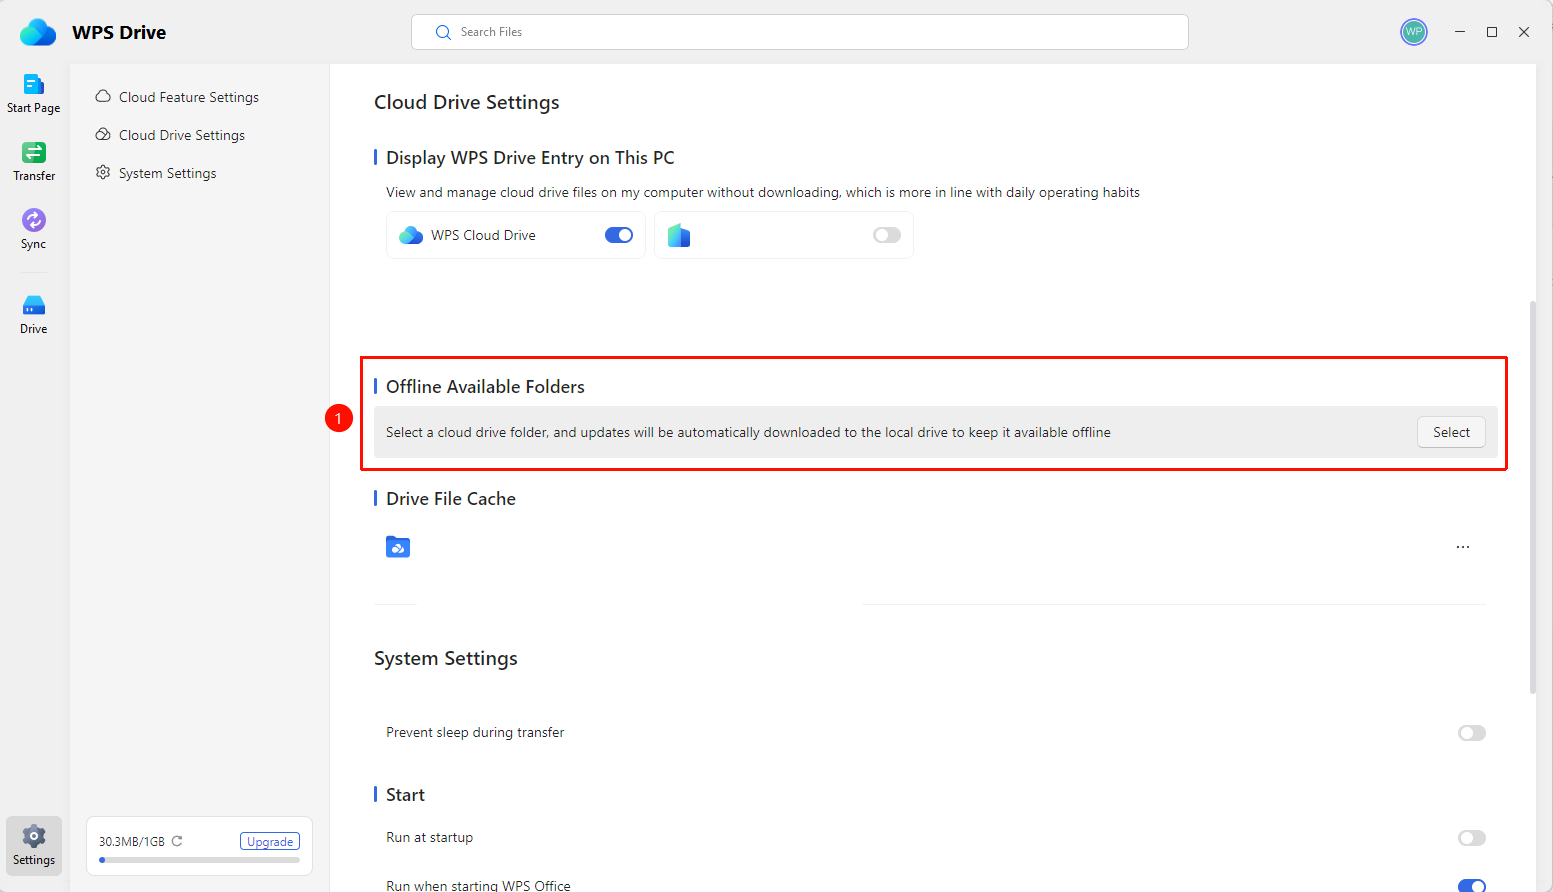Click the storage usage progress bar
The height and width of the screenshot is (892, 1553).
pos(200,860)
